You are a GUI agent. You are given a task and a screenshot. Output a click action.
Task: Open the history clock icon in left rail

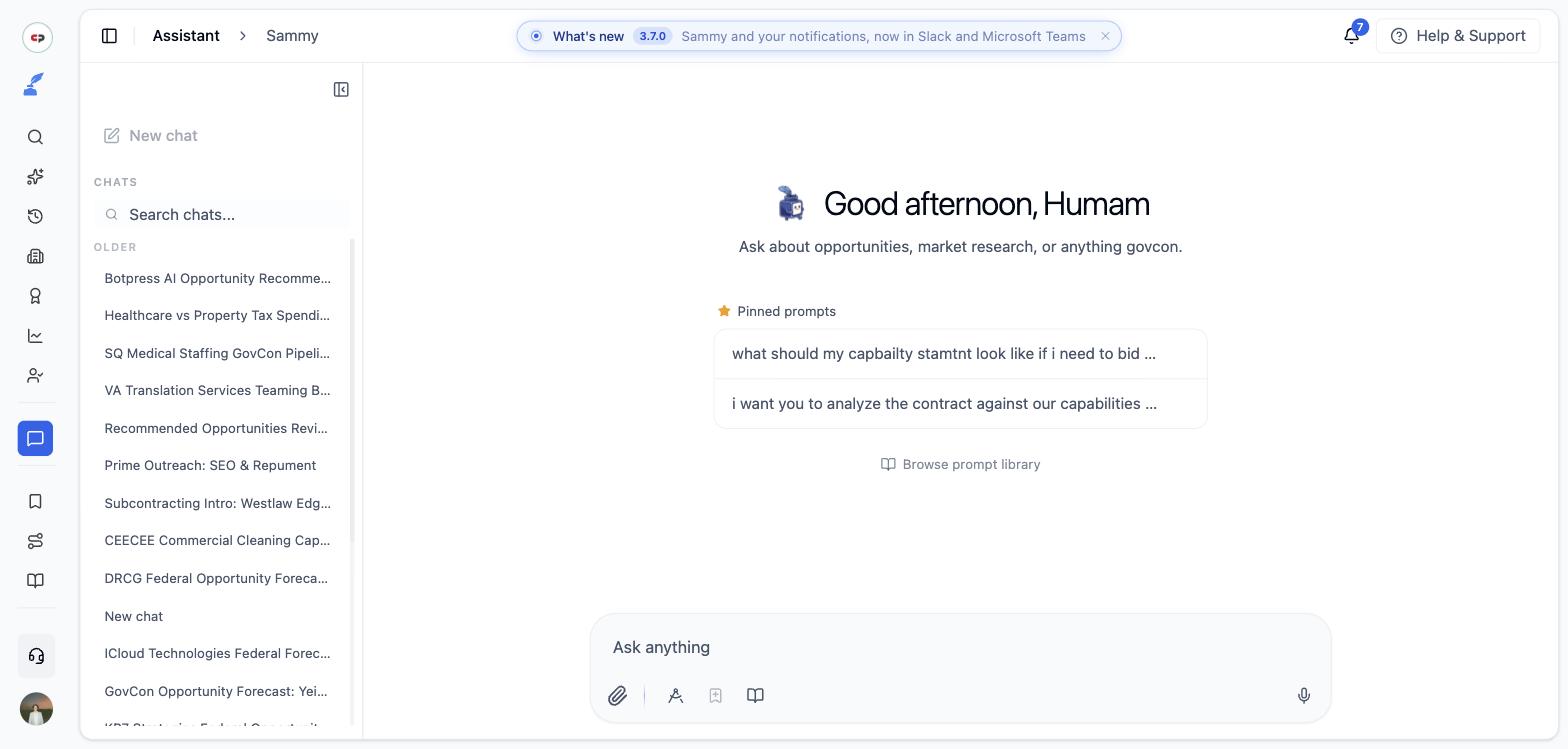(x=35, y=216)
